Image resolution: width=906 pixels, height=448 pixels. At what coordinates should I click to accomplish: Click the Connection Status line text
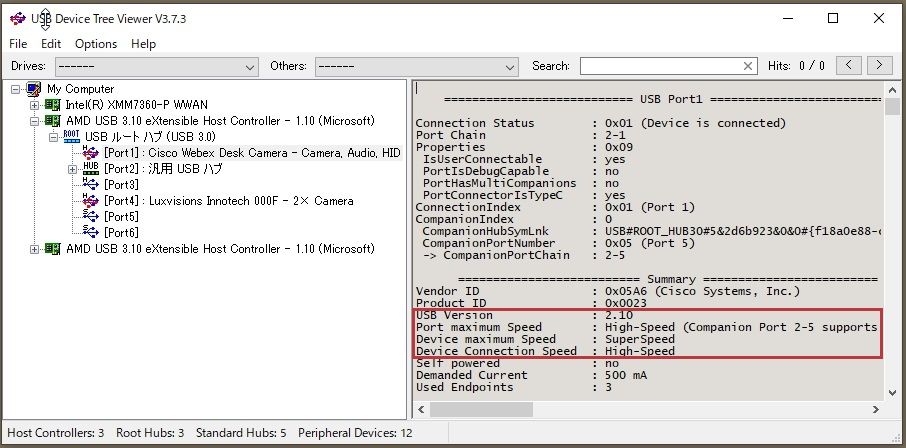point(601,123)
